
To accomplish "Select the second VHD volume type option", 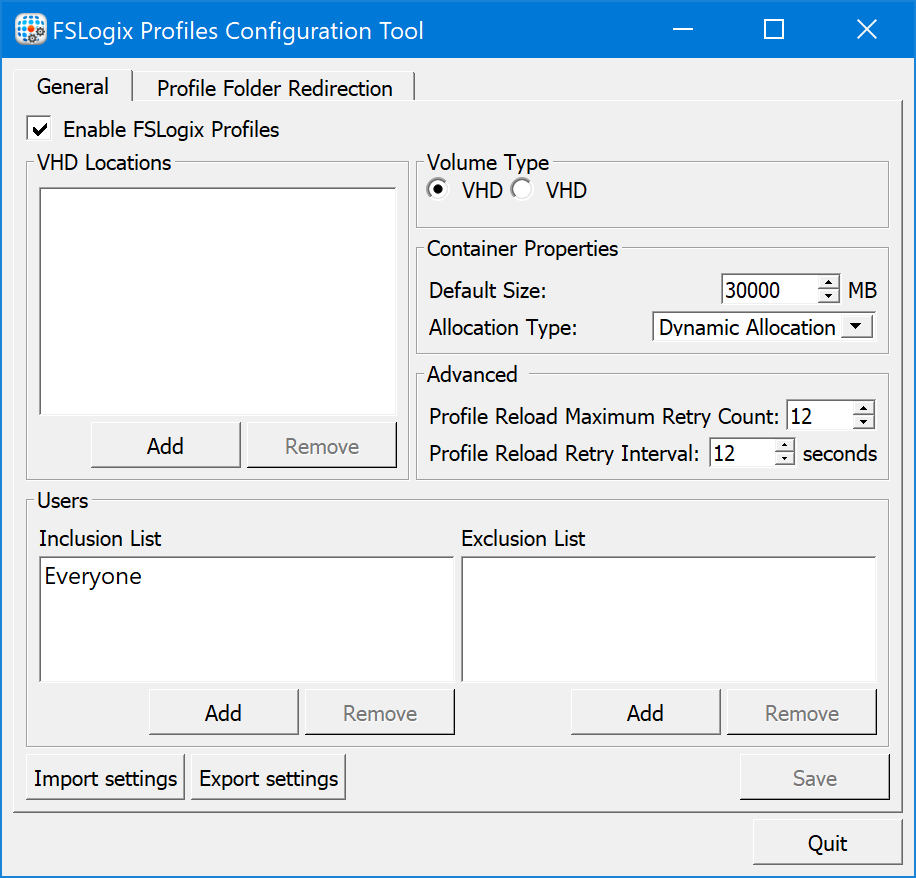I will tap(521, 189).
